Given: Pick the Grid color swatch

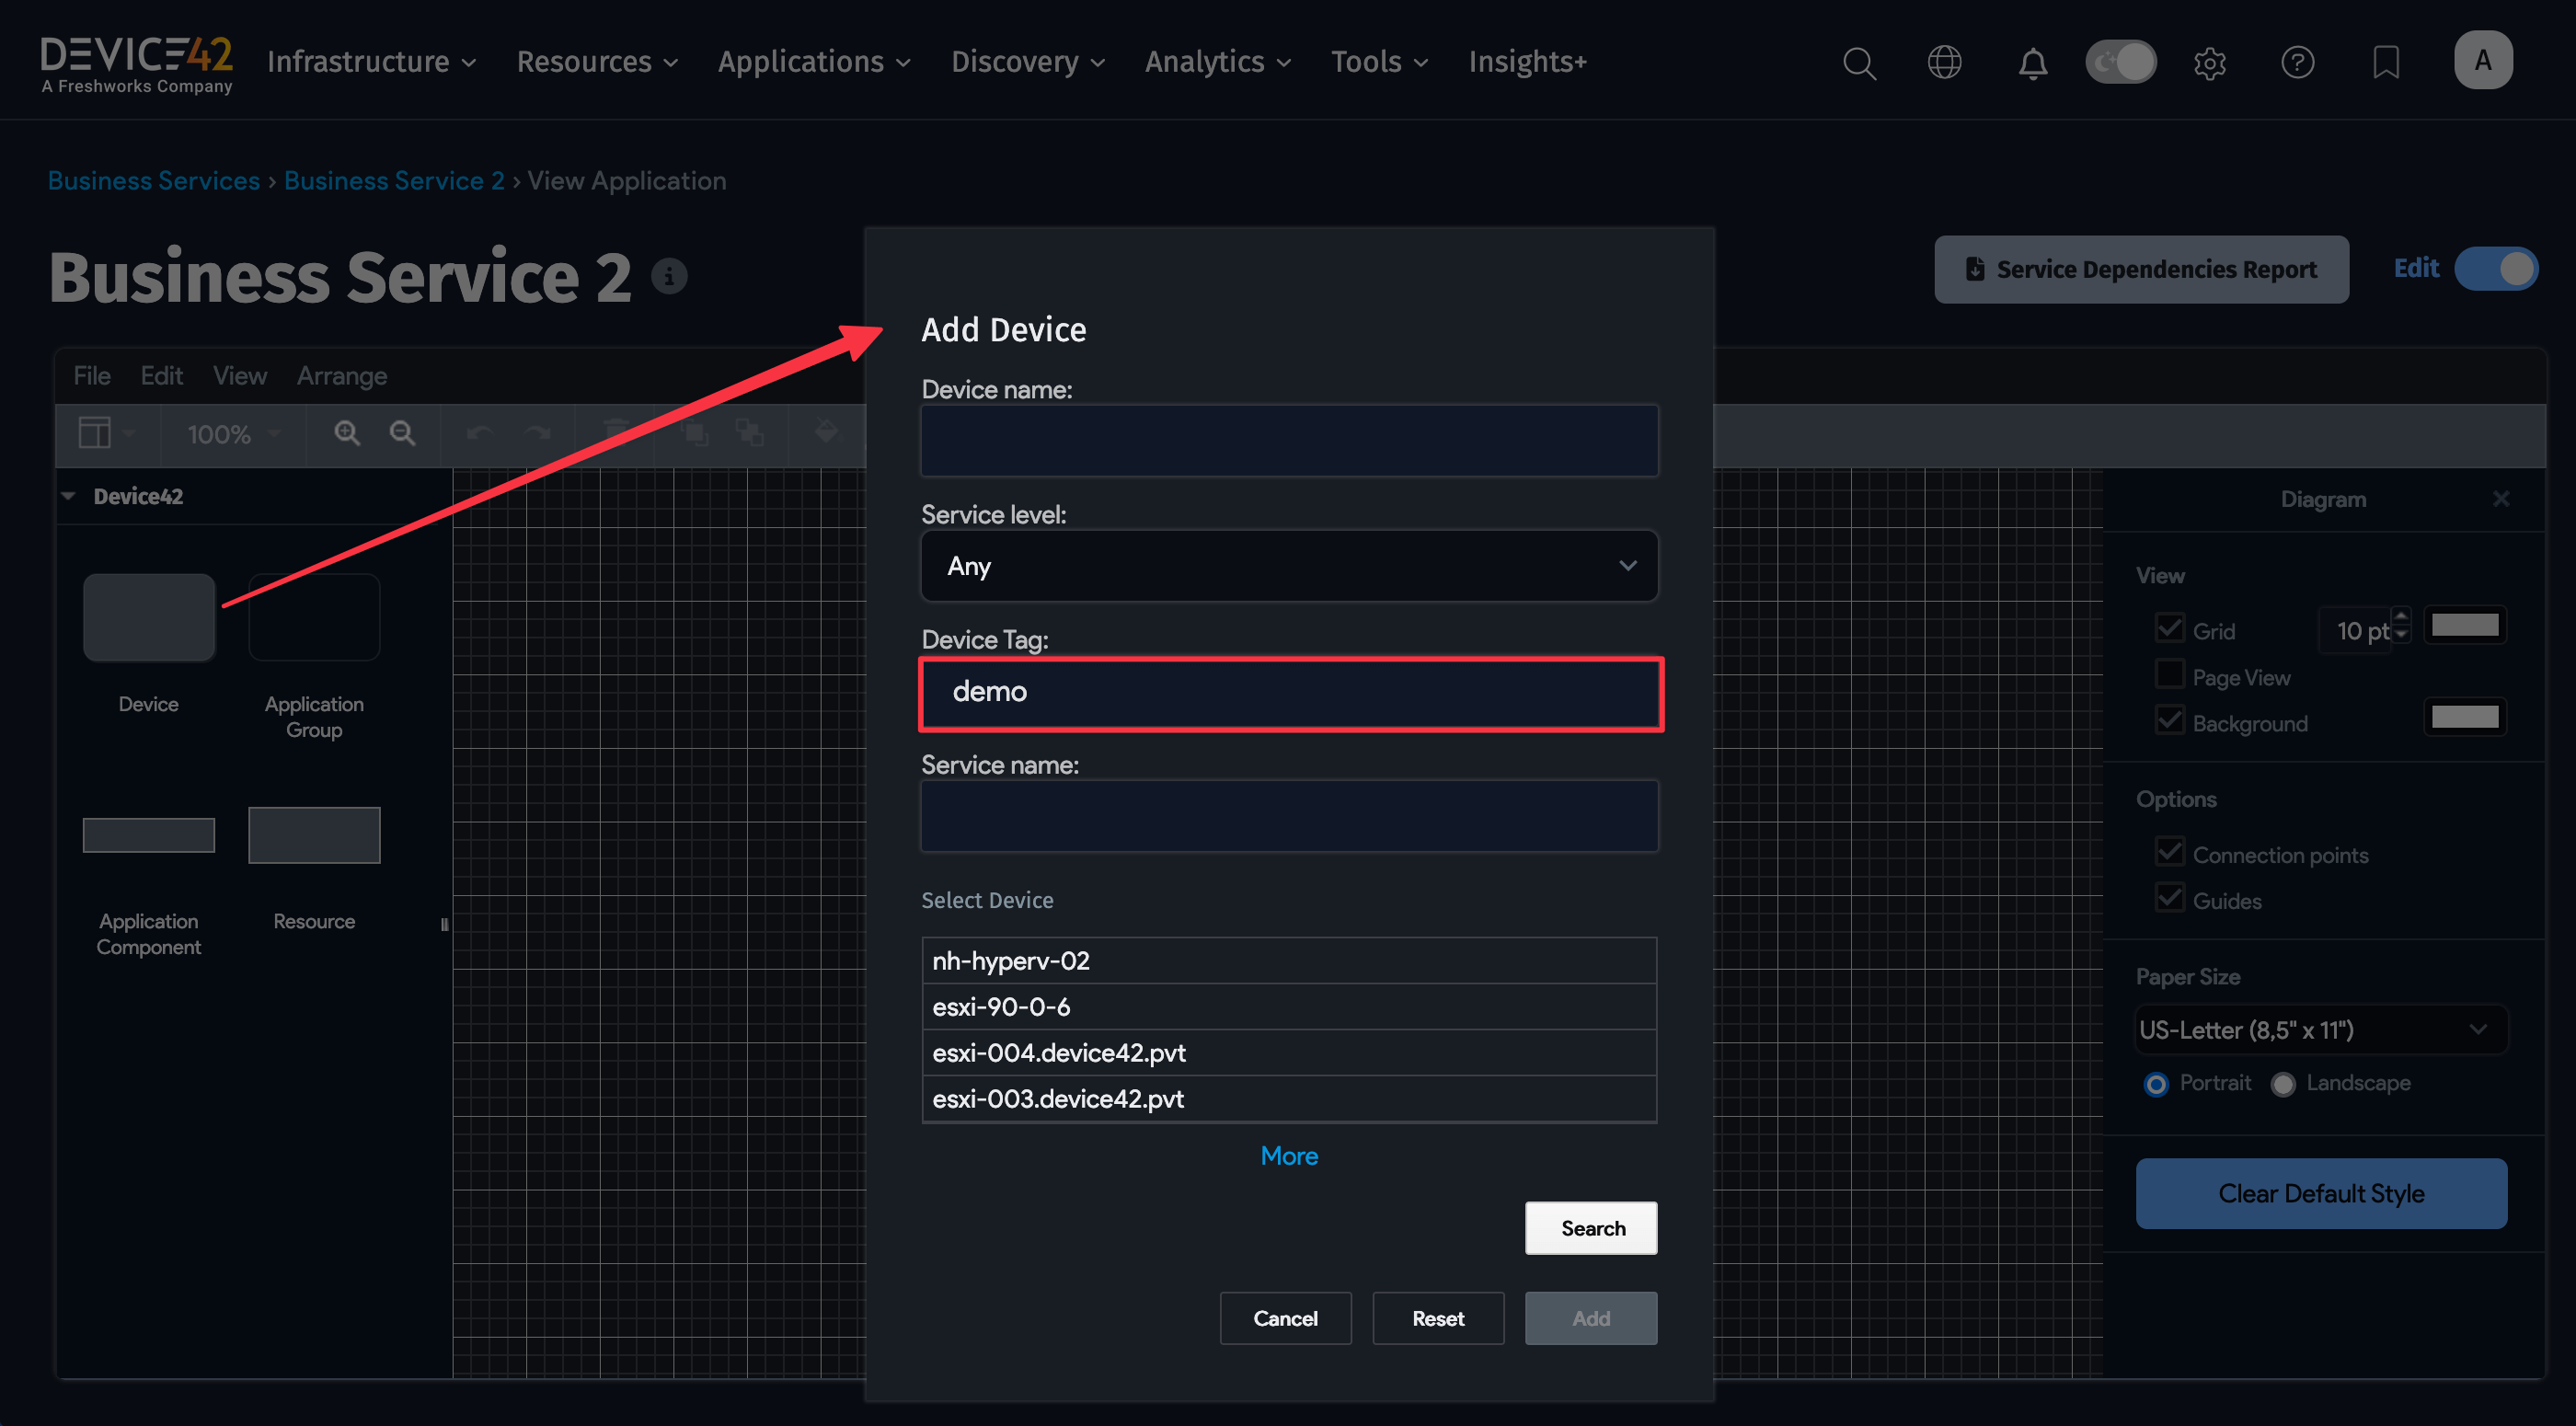Looking at the screenshot, I should 2465,625.
